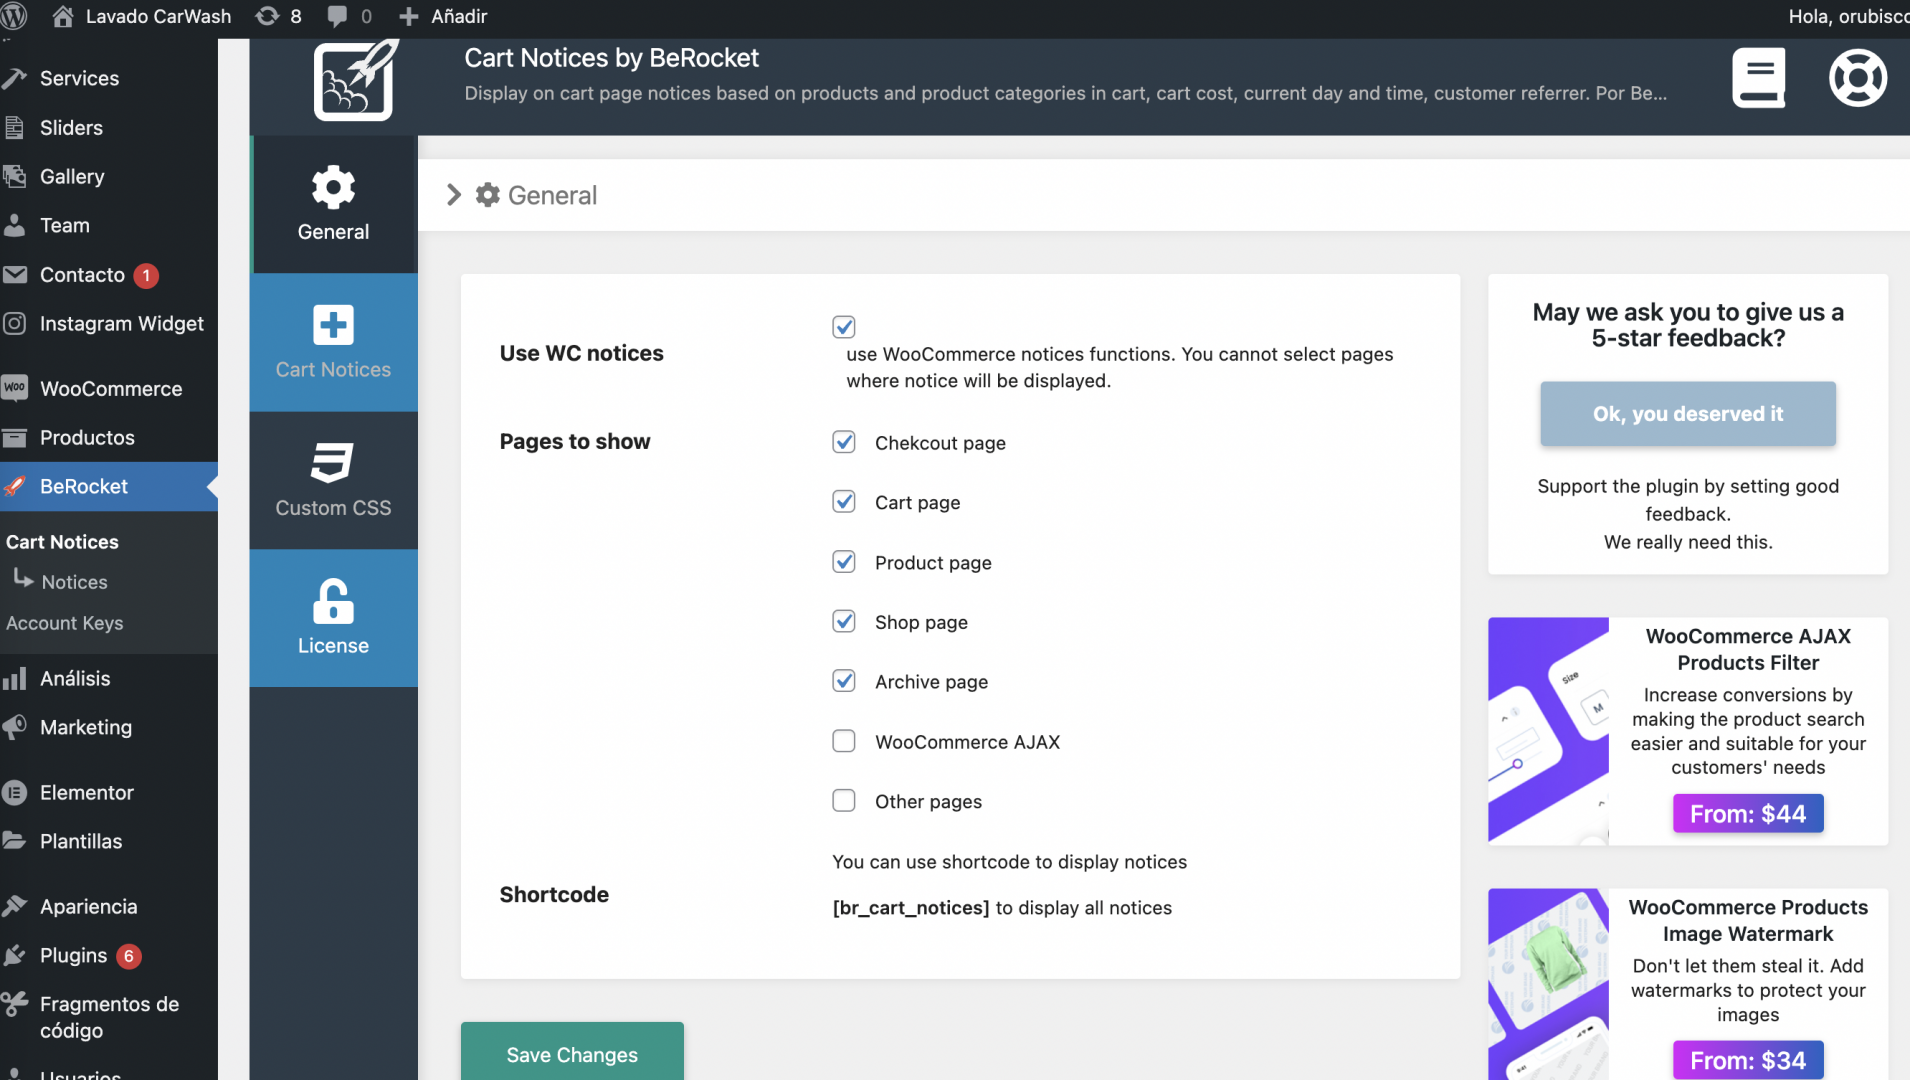
Task: Open the documentation book icon
Action: pos(1759,78)
